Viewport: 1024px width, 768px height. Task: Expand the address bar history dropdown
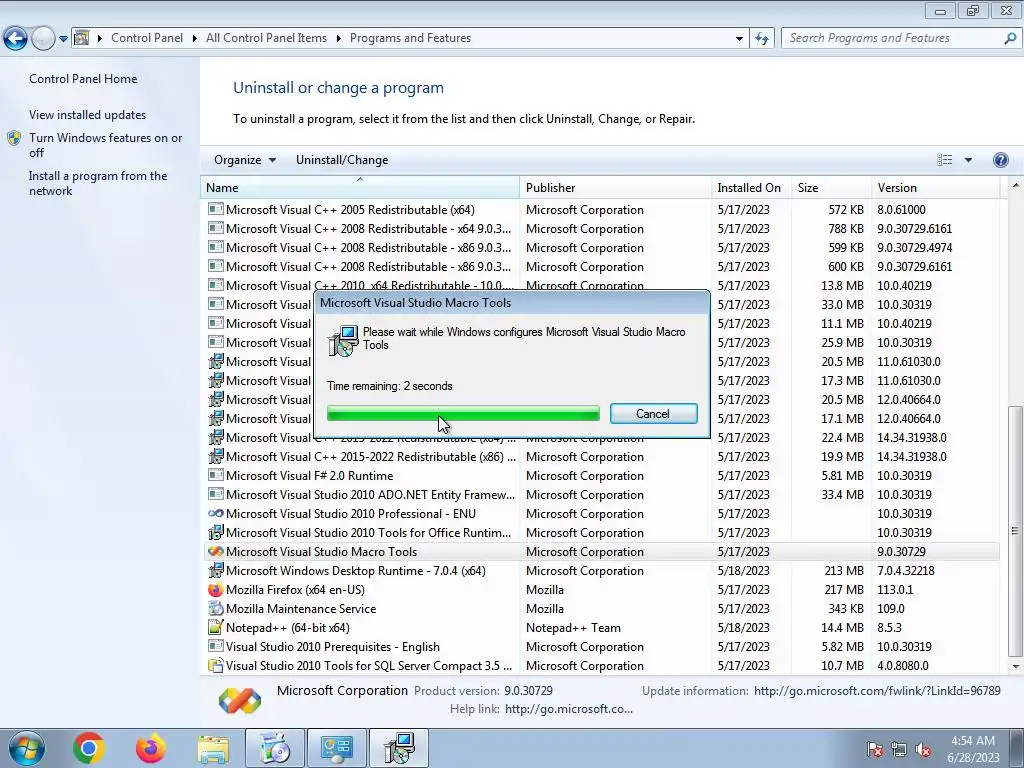coord(739,39)
